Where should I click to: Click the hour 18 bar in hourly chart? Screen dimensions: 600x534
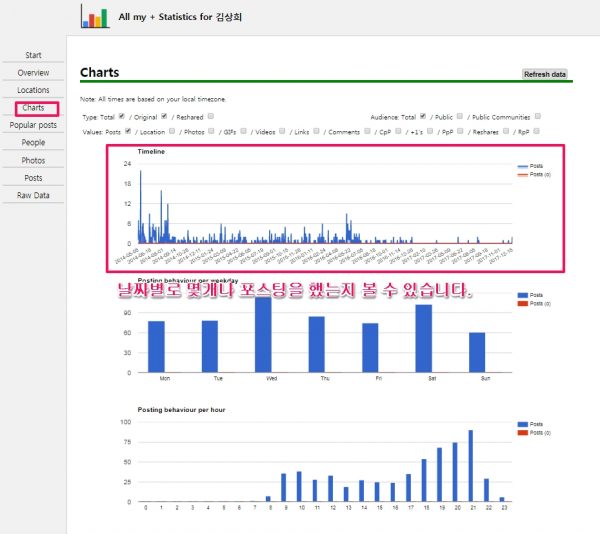click(424, 480)
